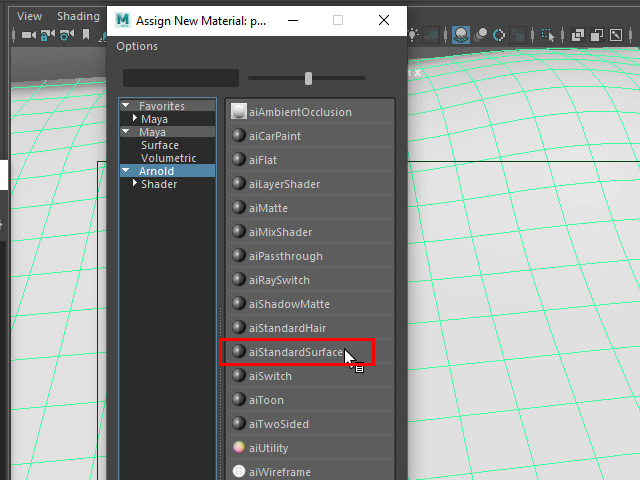The height and width of the screenshot is (480, 640).
Task: Click the shader search filter field
Action: click(180, 78)
